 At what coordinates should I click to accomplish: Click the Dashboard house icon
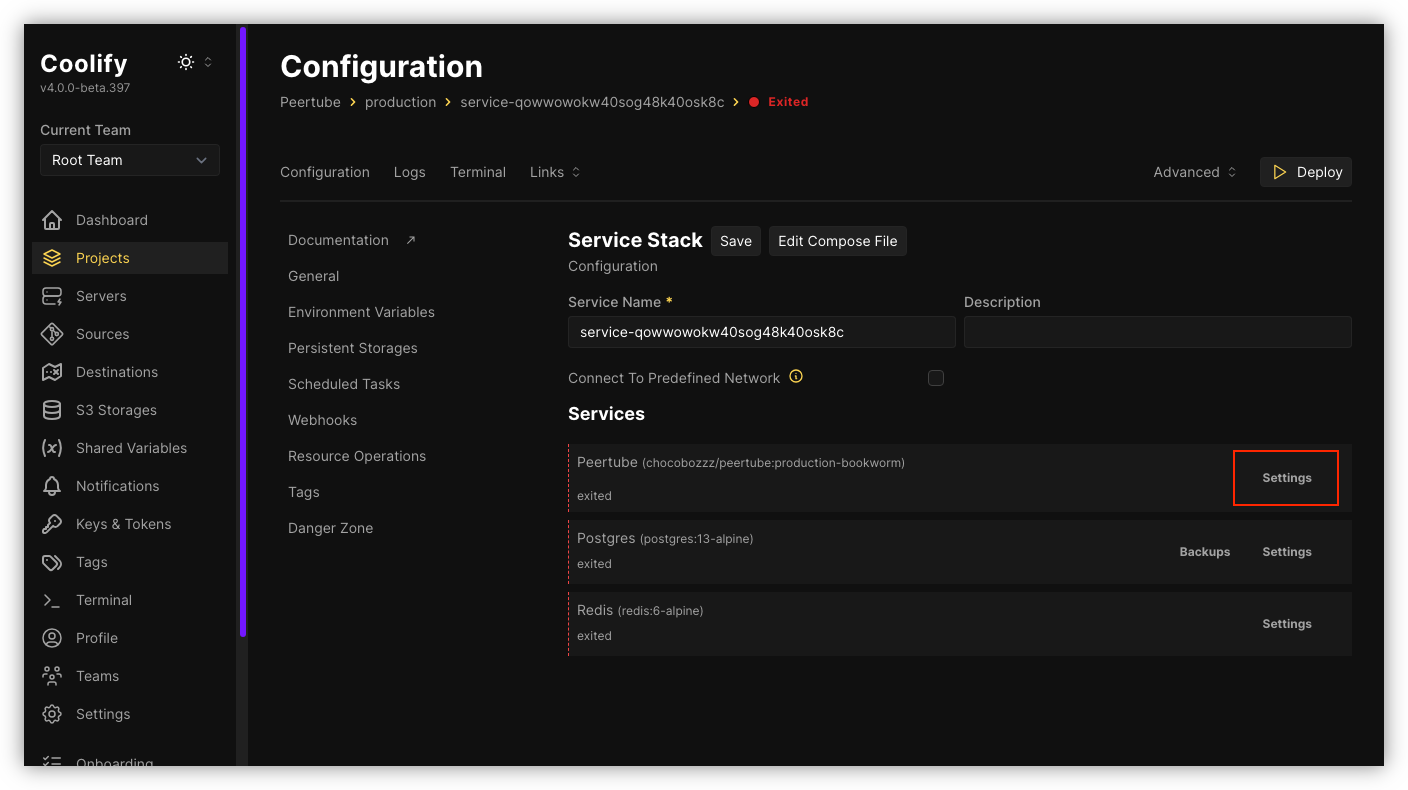point(52,220)
